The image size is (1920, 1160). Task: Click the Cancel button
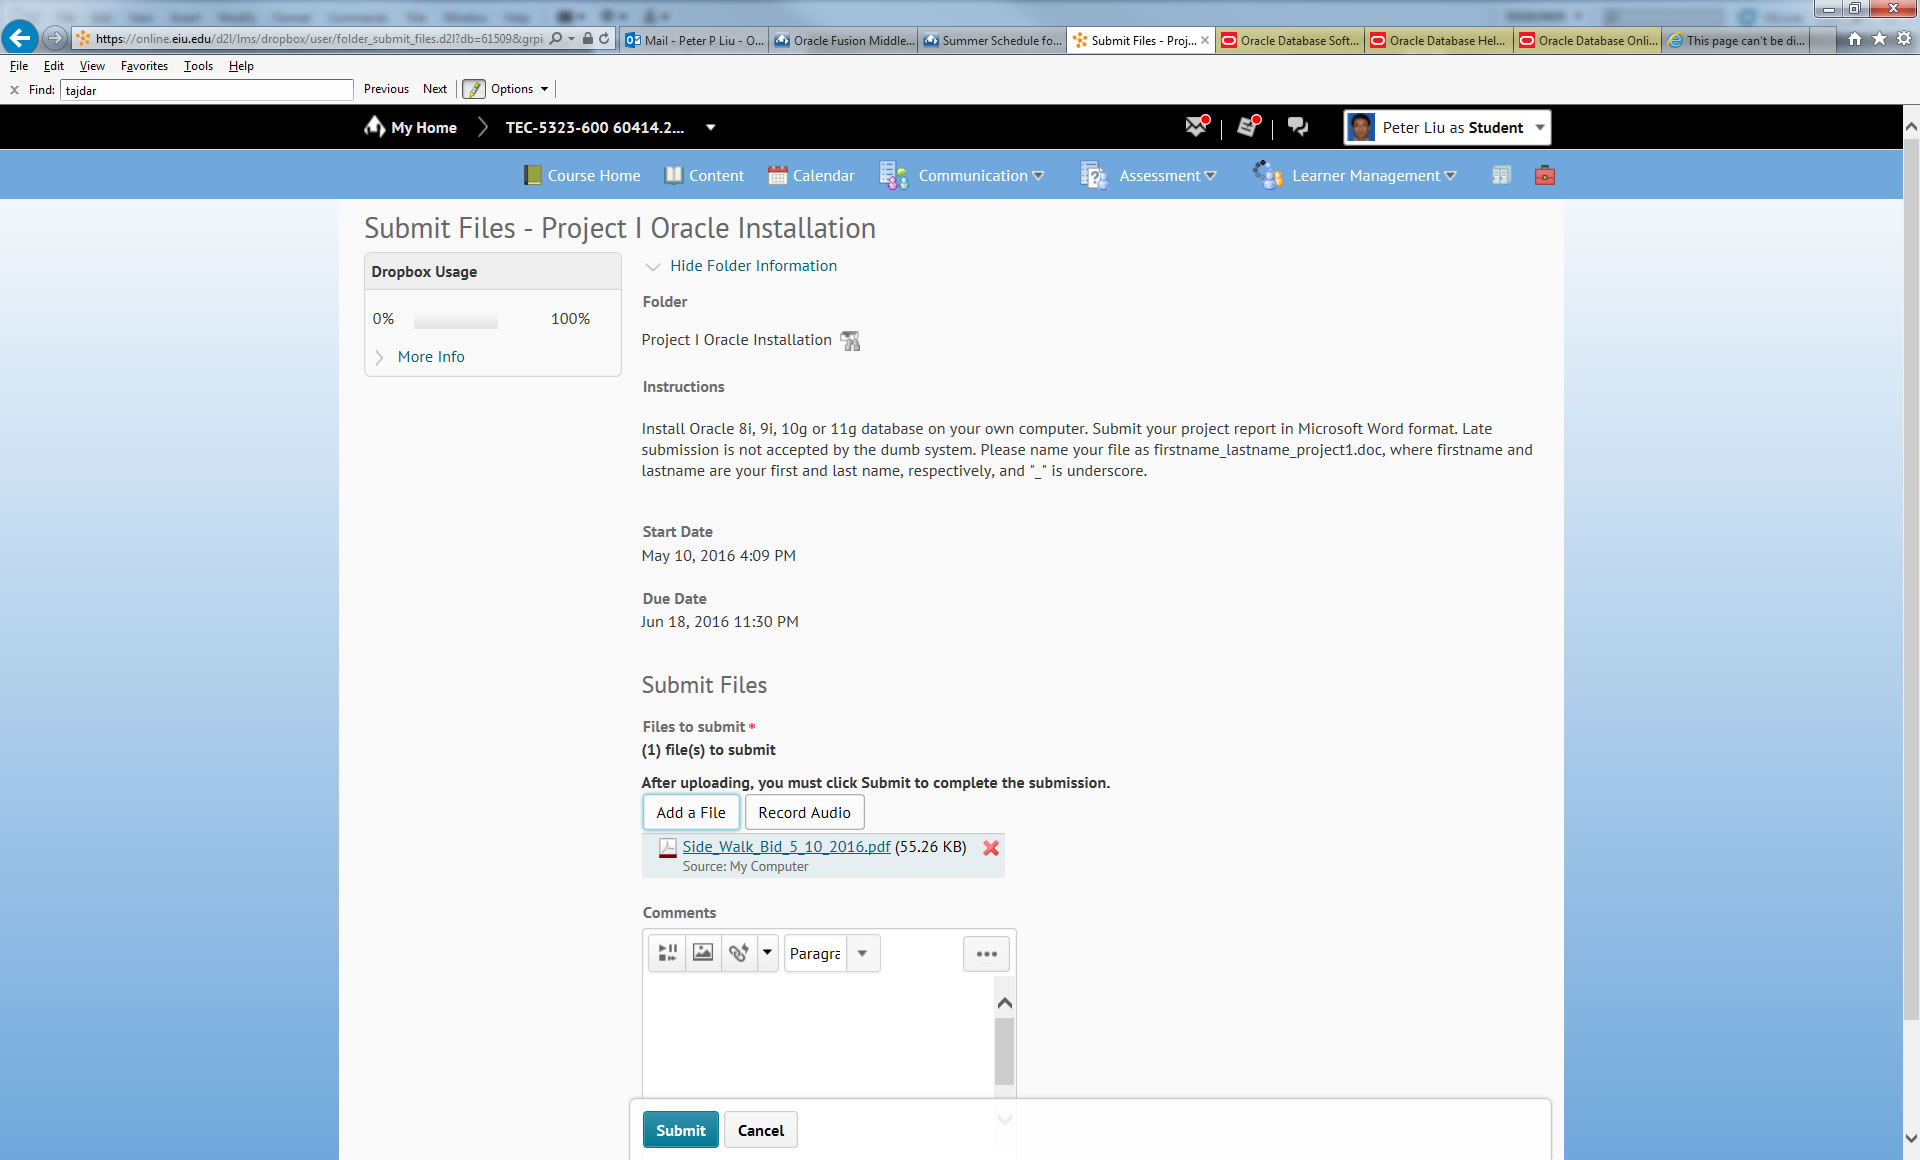761,1130
